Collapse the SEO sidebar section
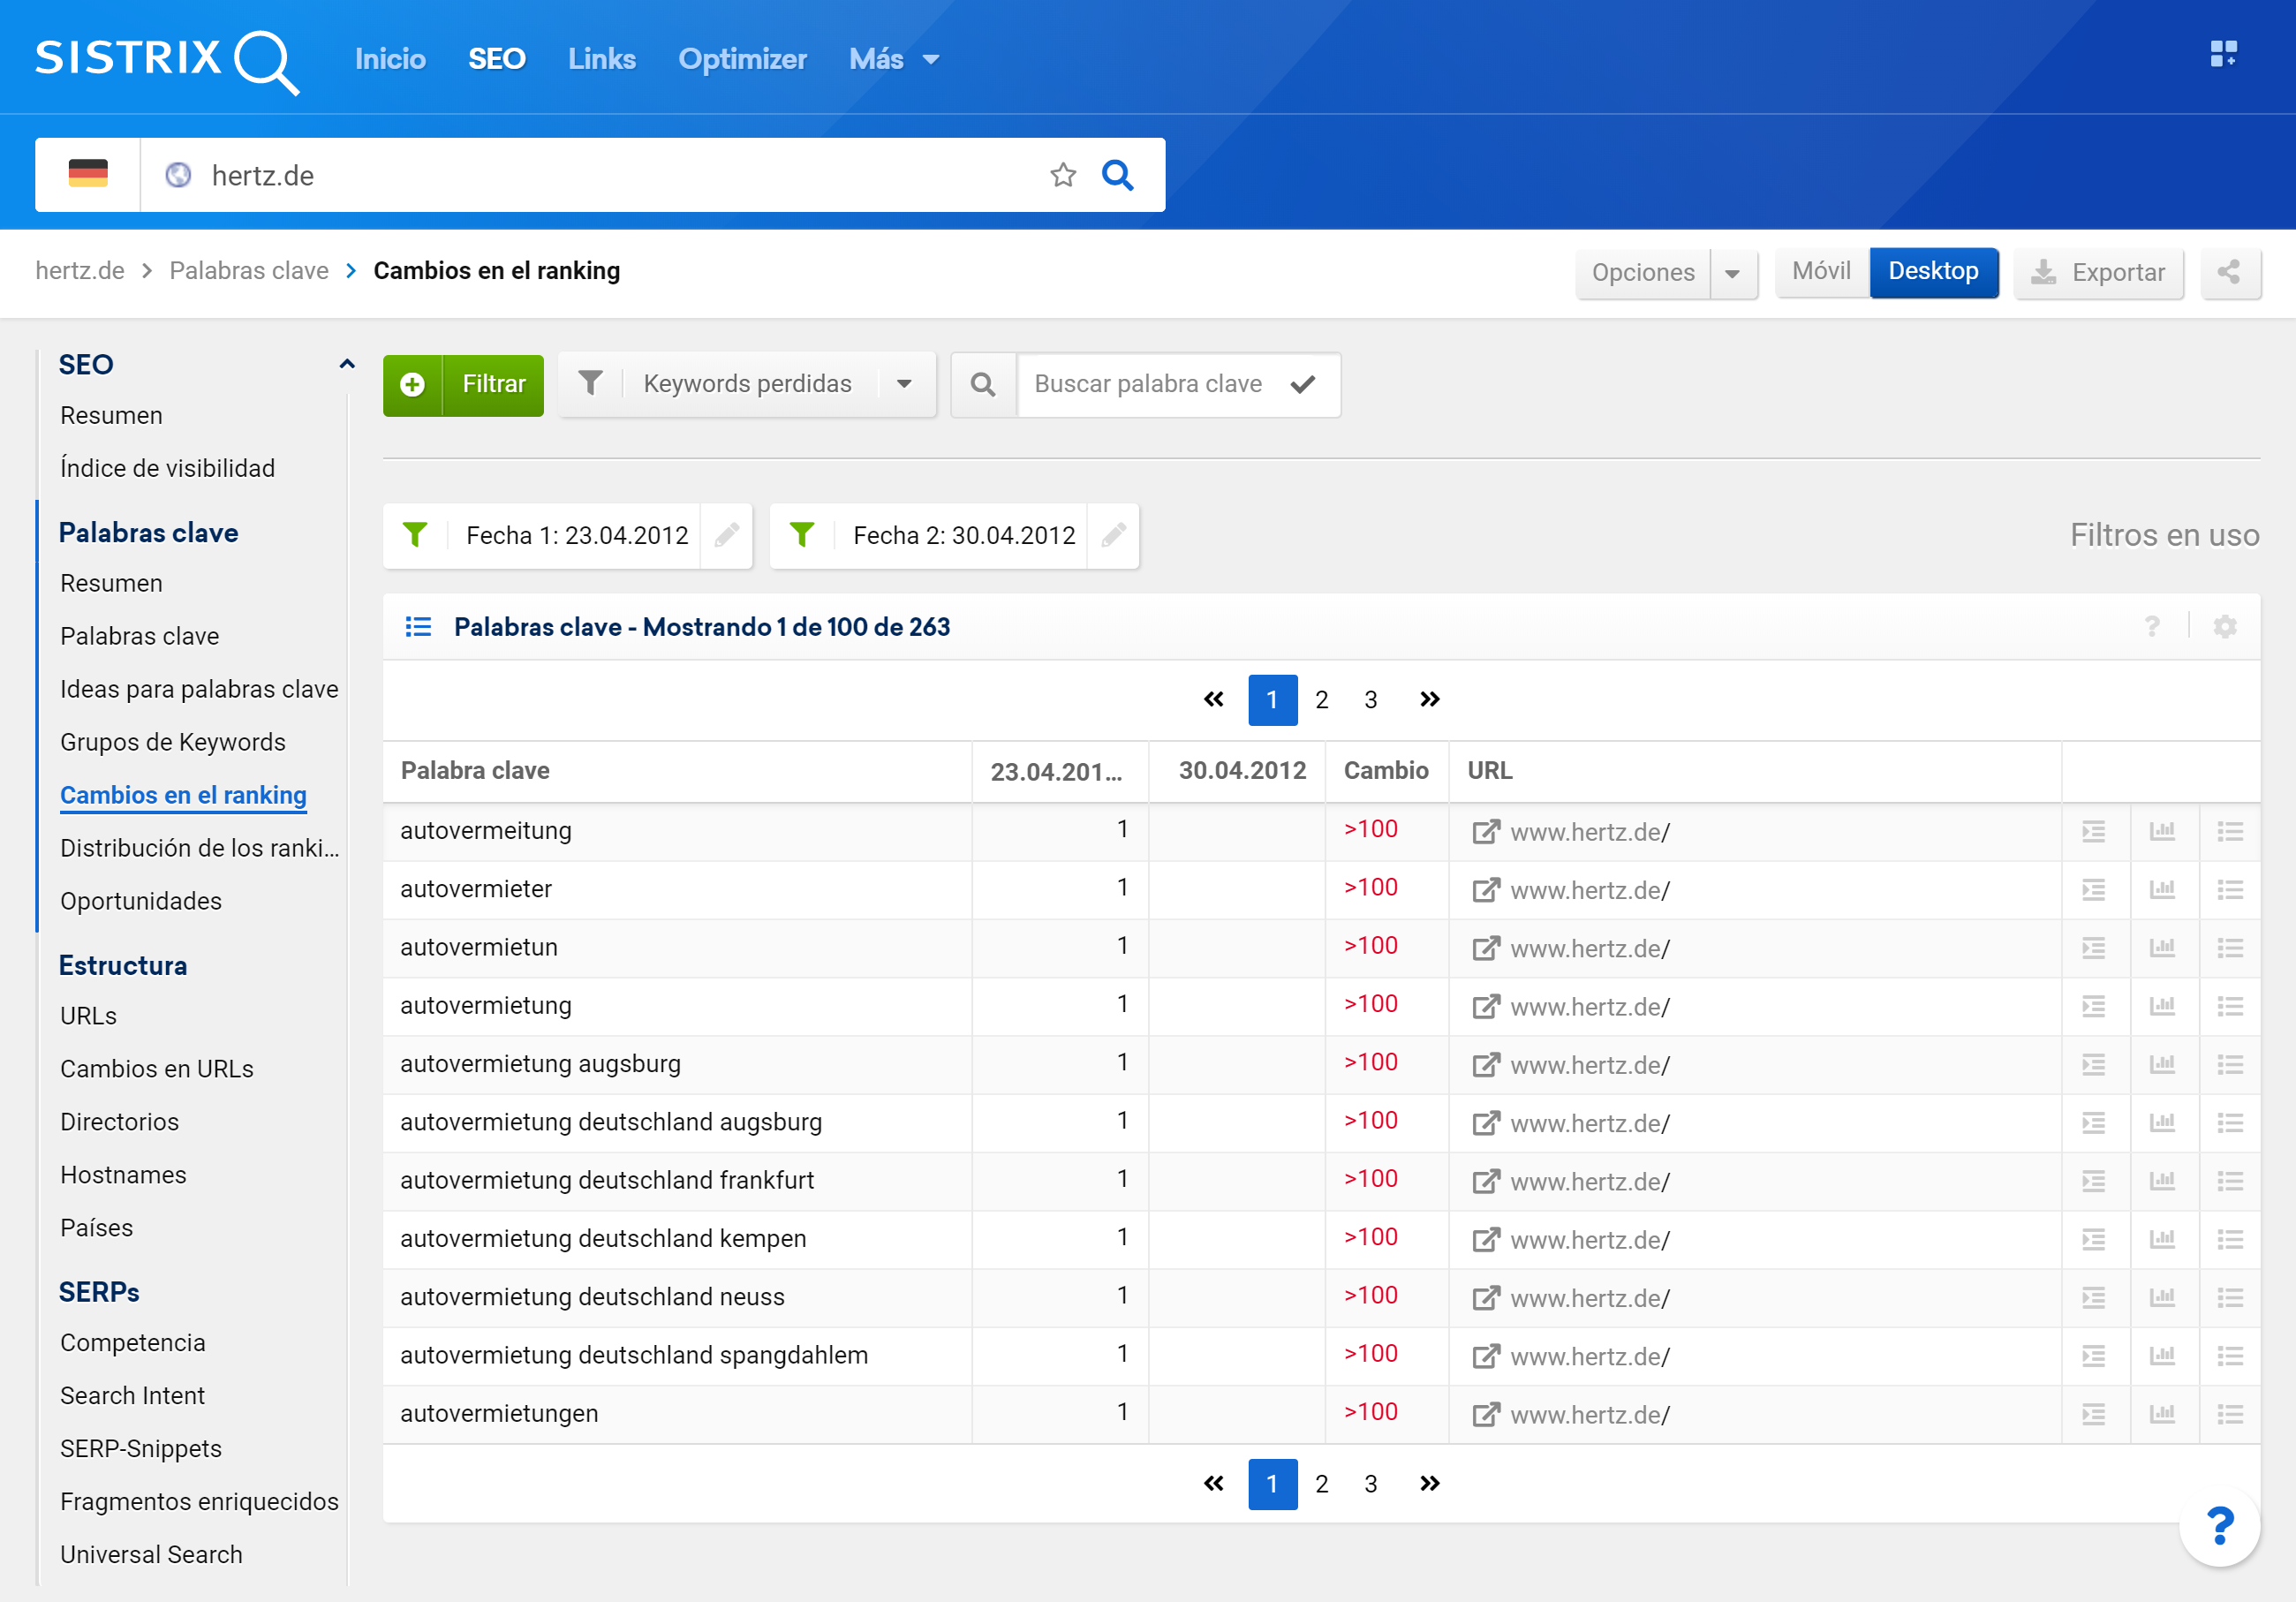This screenshot has height=1602, width=2296. 346,364
